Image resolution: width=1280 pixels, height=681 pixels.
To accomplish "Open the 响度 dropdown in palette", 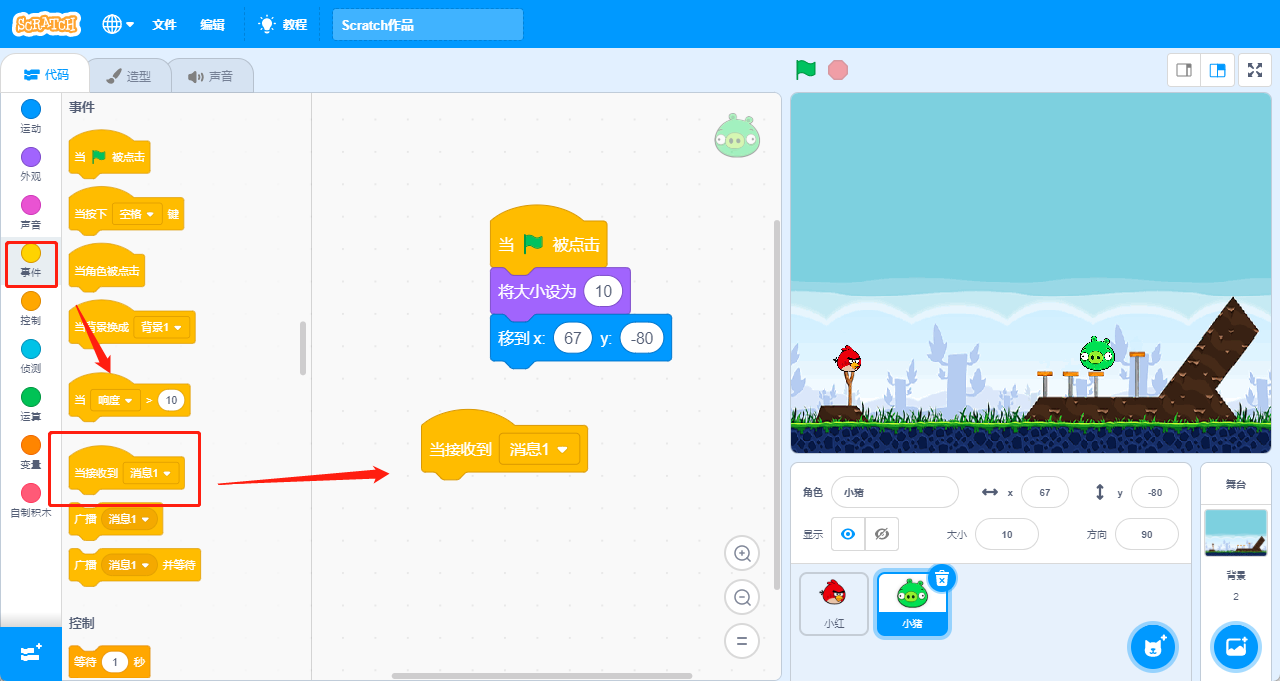I will [x=114, y=400].
